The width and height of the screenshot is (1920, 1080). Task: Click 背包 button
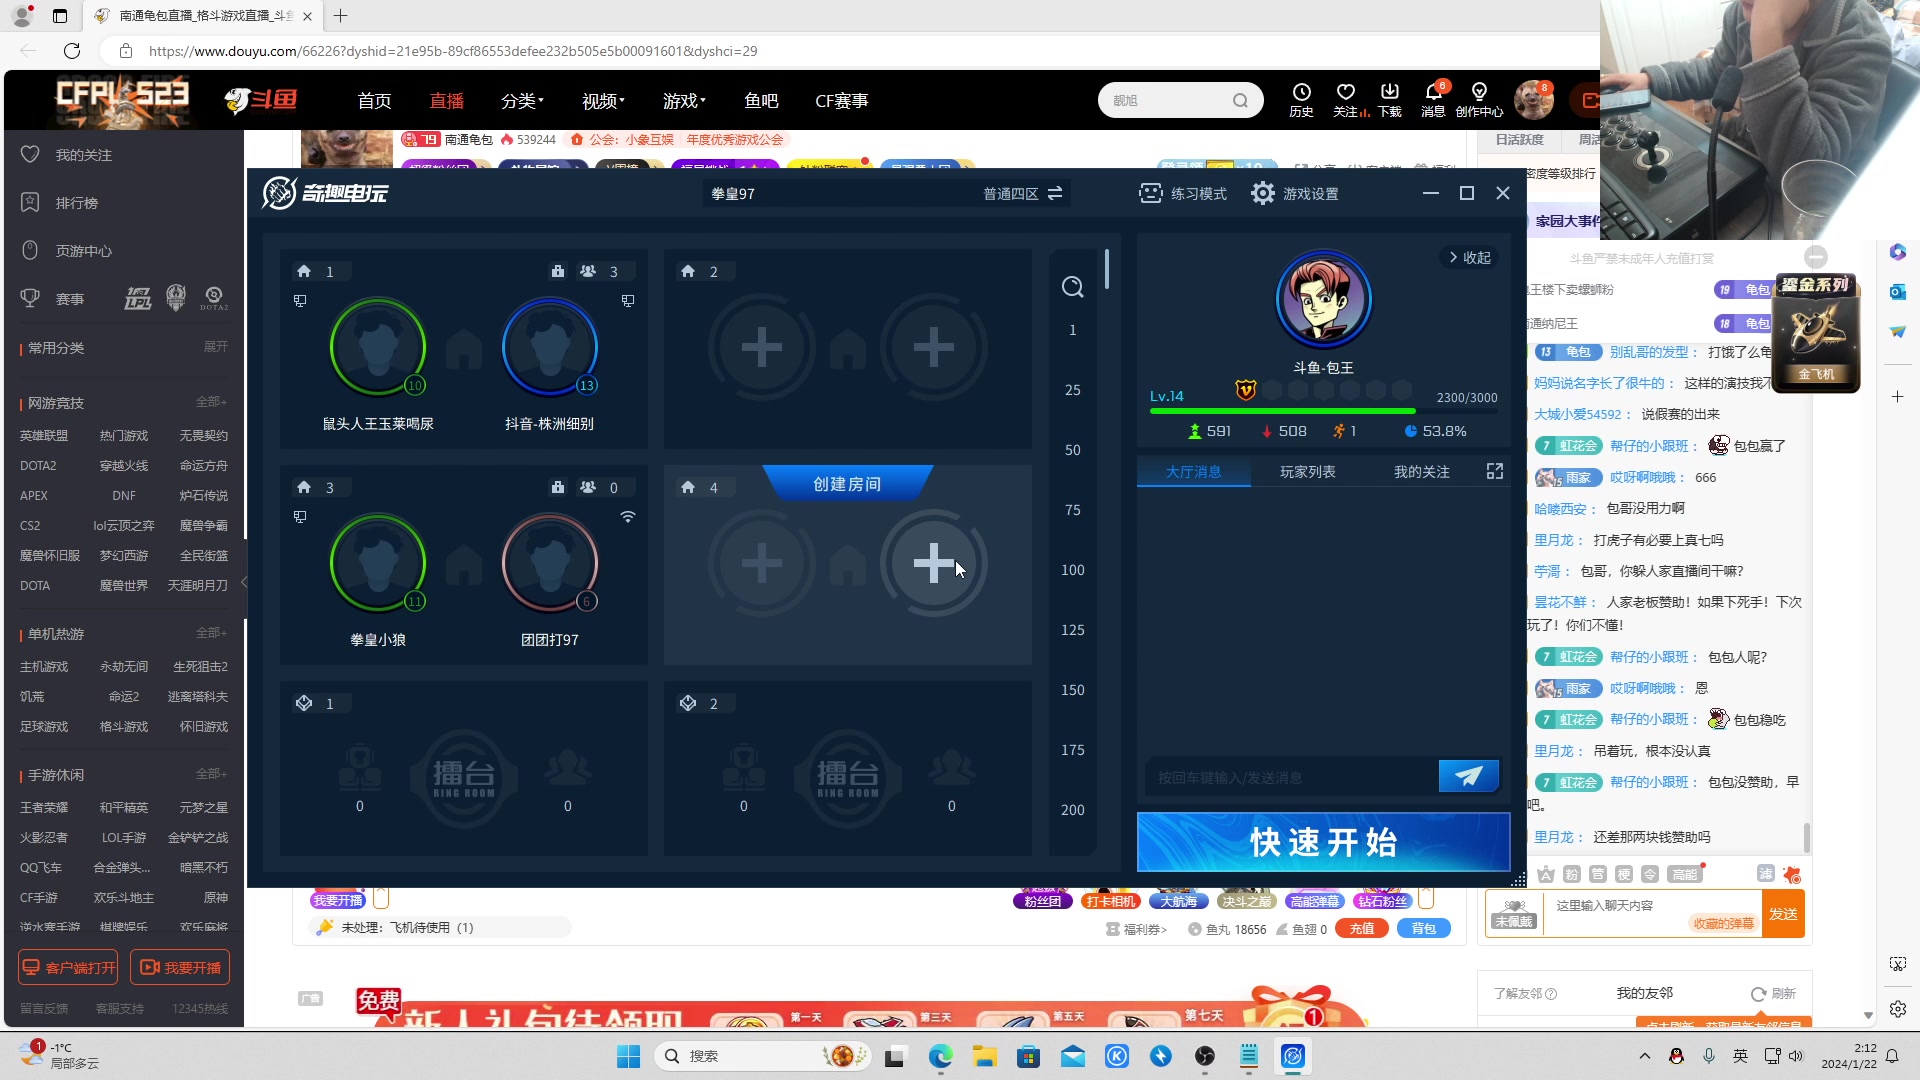click(x=1423, y=929)
